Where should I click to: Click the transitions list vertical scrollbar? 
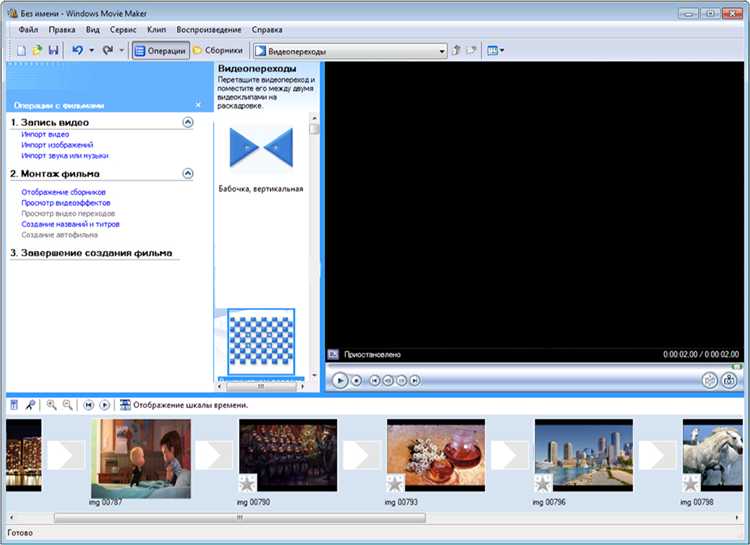314,246
